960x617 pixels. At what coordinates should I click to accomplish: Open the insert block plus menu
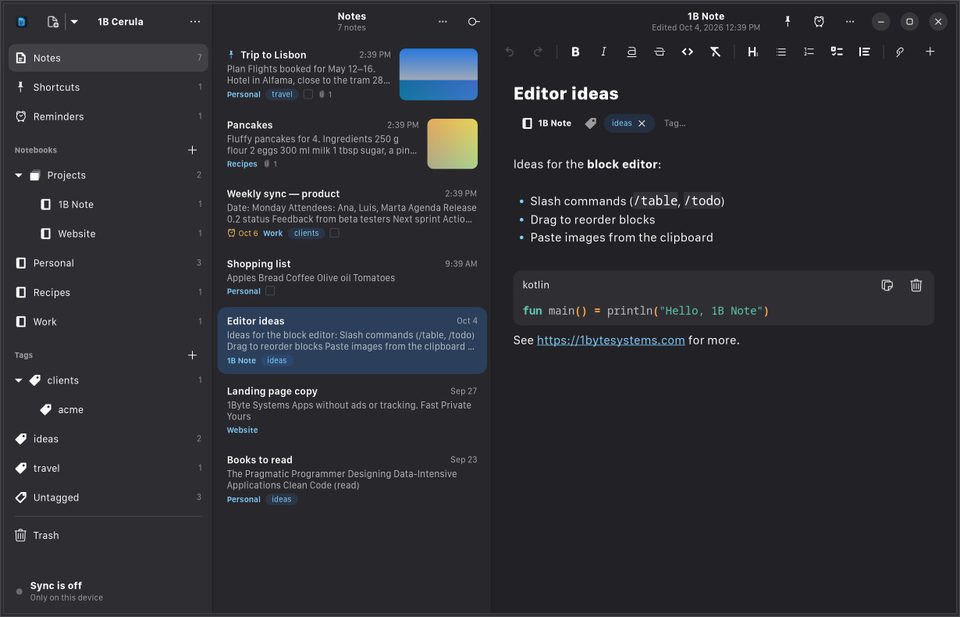[930, 52]
